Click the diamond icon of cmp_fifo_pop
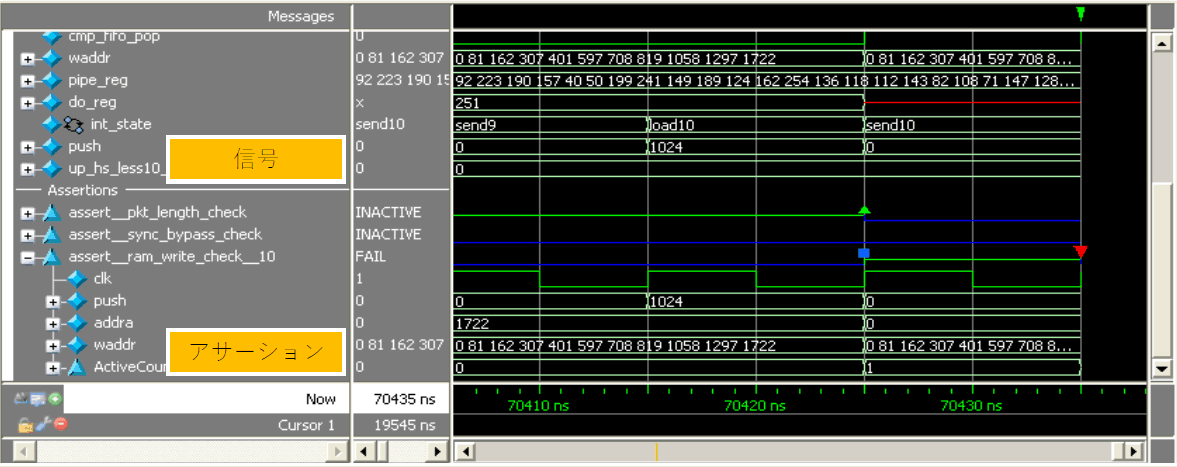This screenshot has height=467, width=1177. [51, 37]
